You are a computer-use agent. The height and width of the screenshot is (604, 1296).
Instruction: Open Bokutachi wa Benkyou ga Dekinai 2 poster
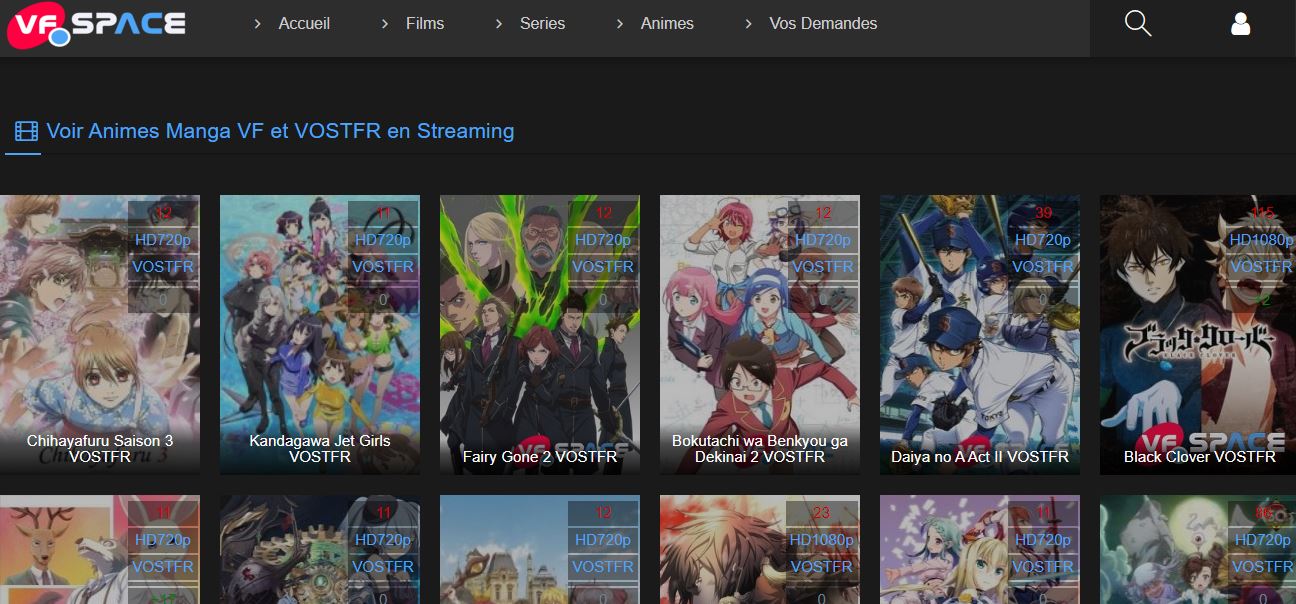click(x=760, y=334)
